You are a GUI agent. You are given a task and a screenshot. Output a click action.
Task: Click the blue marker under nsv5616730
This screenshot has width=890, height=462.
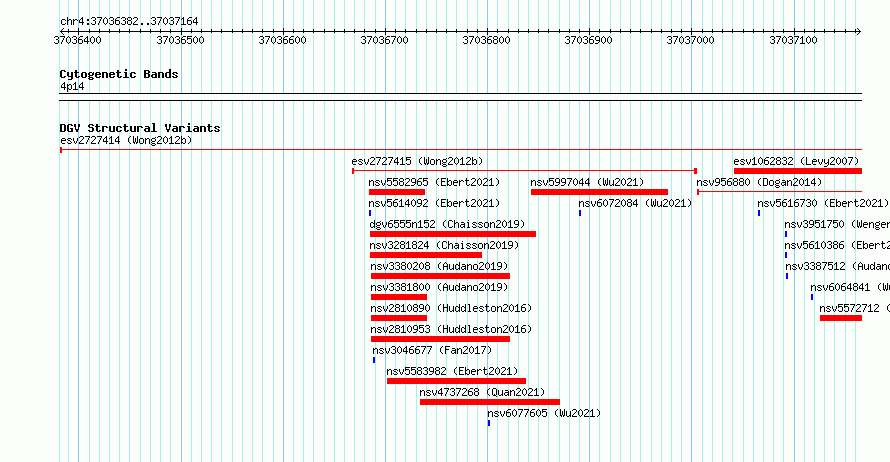[759, 213]
